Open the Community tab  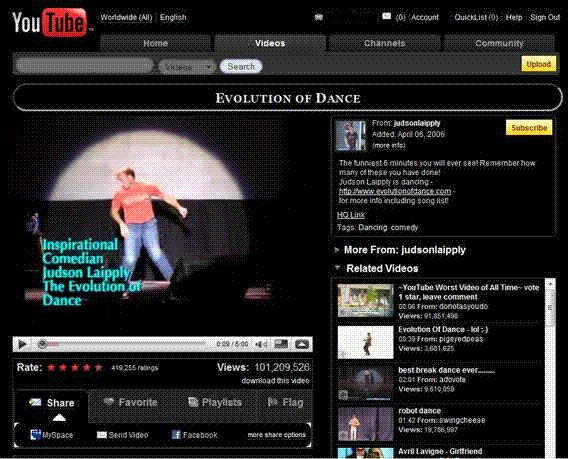click(x=499, y=43)
